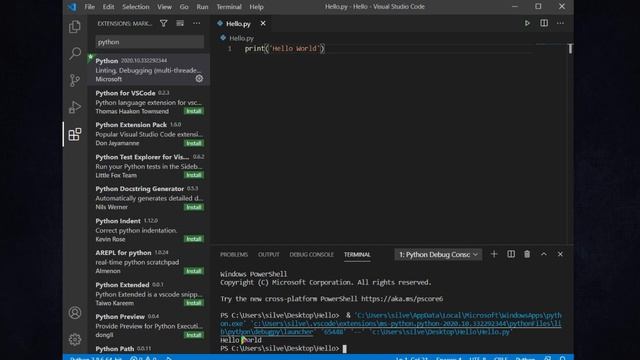
Task: Install Python Extension Pack
Action: (x=194, y=143)
